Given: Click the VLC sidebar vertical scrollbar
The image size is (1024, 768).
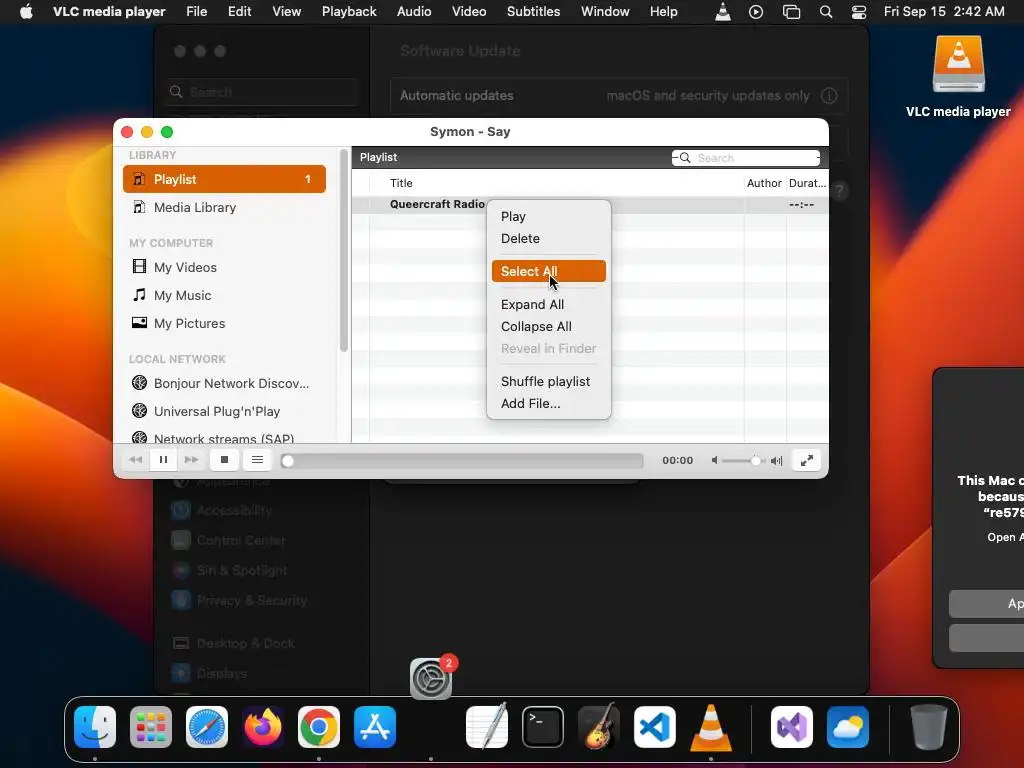Looking at the screenshot, I should pos(344,251).
